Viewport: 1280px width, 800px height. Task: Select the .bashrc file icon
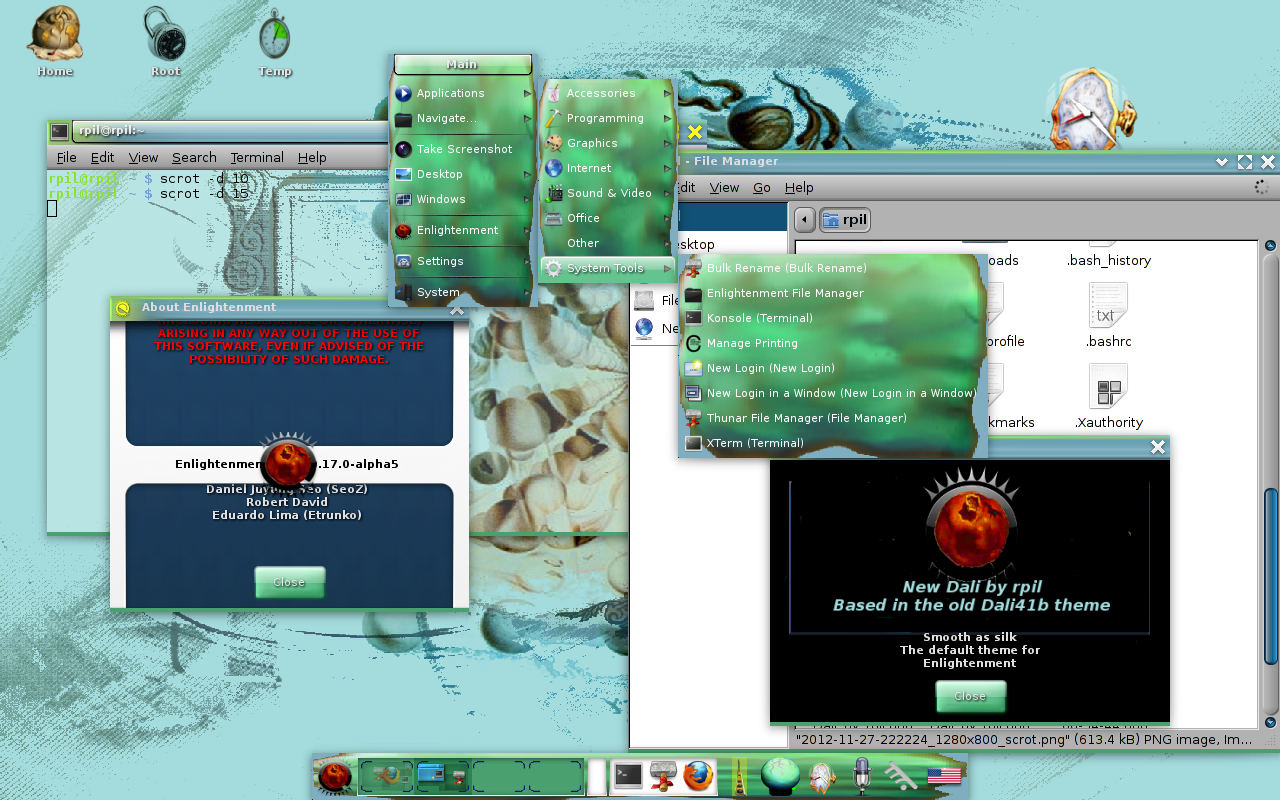pos(1108,317)
